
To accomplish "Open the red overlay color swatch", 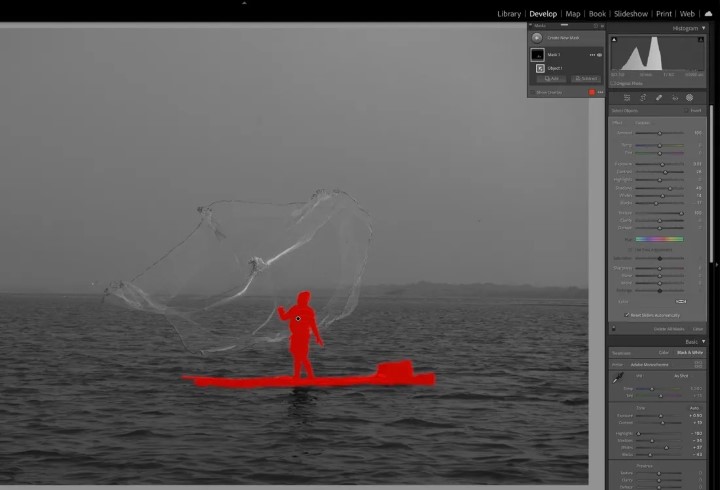I will click(x=592, y=92).
